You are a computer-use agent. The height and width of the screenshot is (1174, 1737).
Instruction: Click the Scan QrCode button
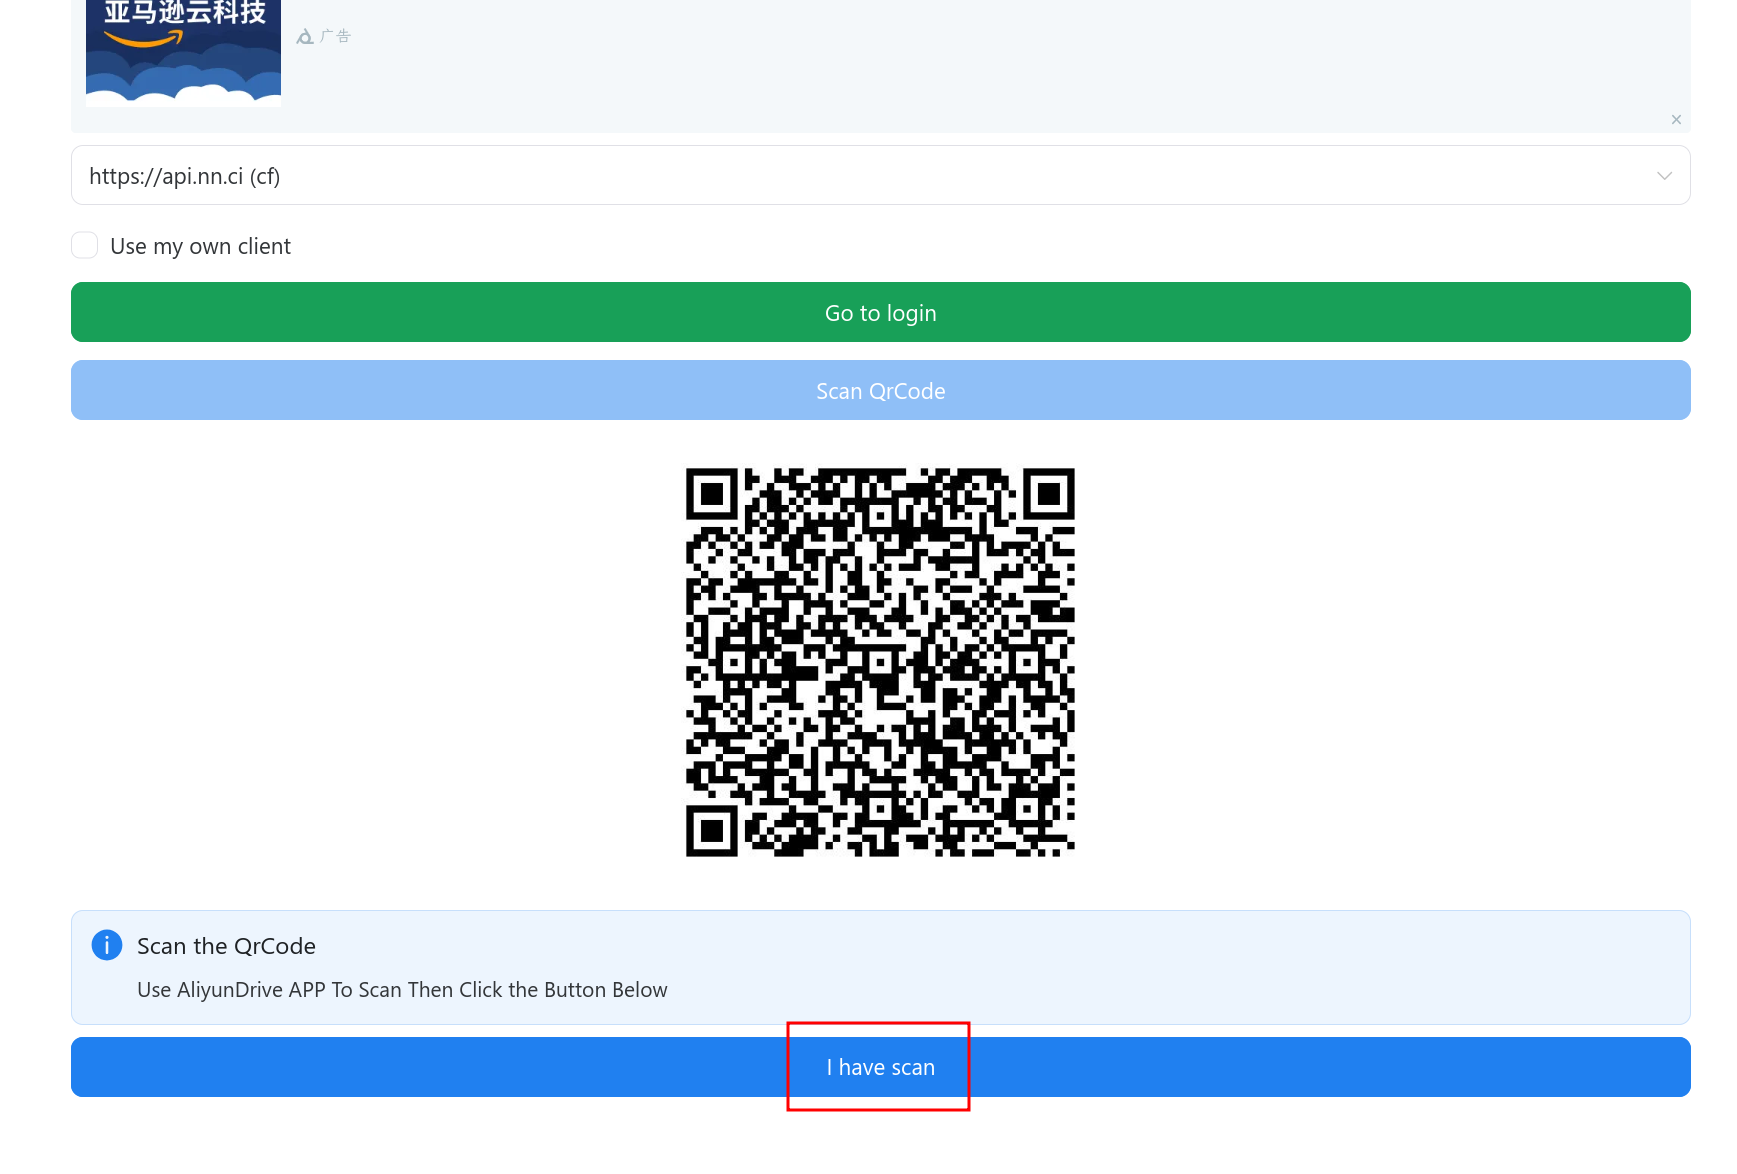pyautogui.click(x=880, y=390)
